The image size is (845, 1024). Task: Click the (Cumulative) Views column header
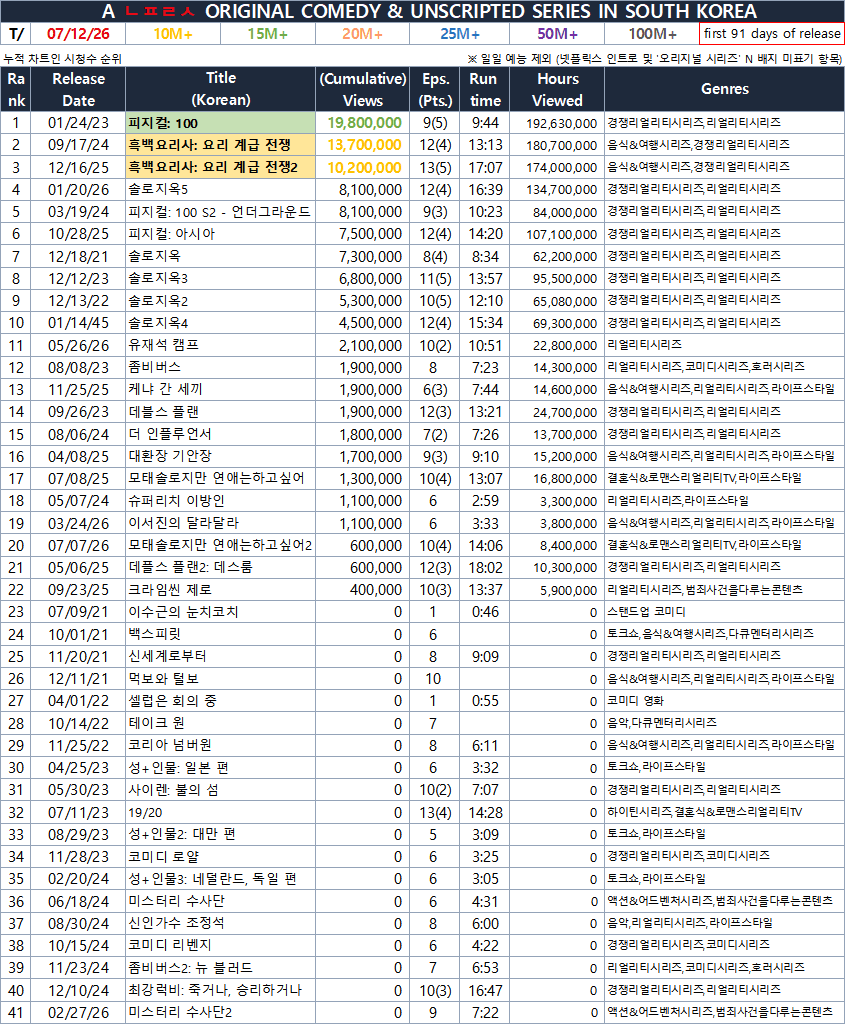pyautogui.click(x=362, y=89)
